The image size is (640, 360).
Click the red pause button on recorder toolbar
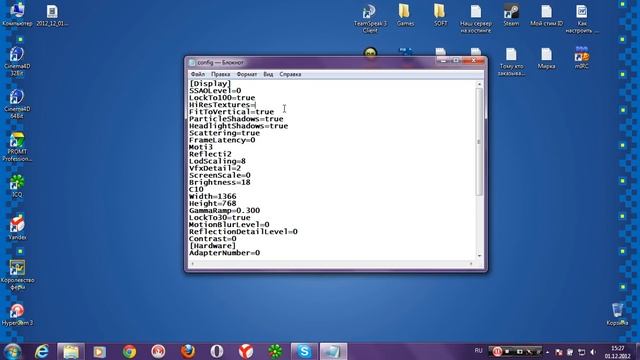[497, 351]
